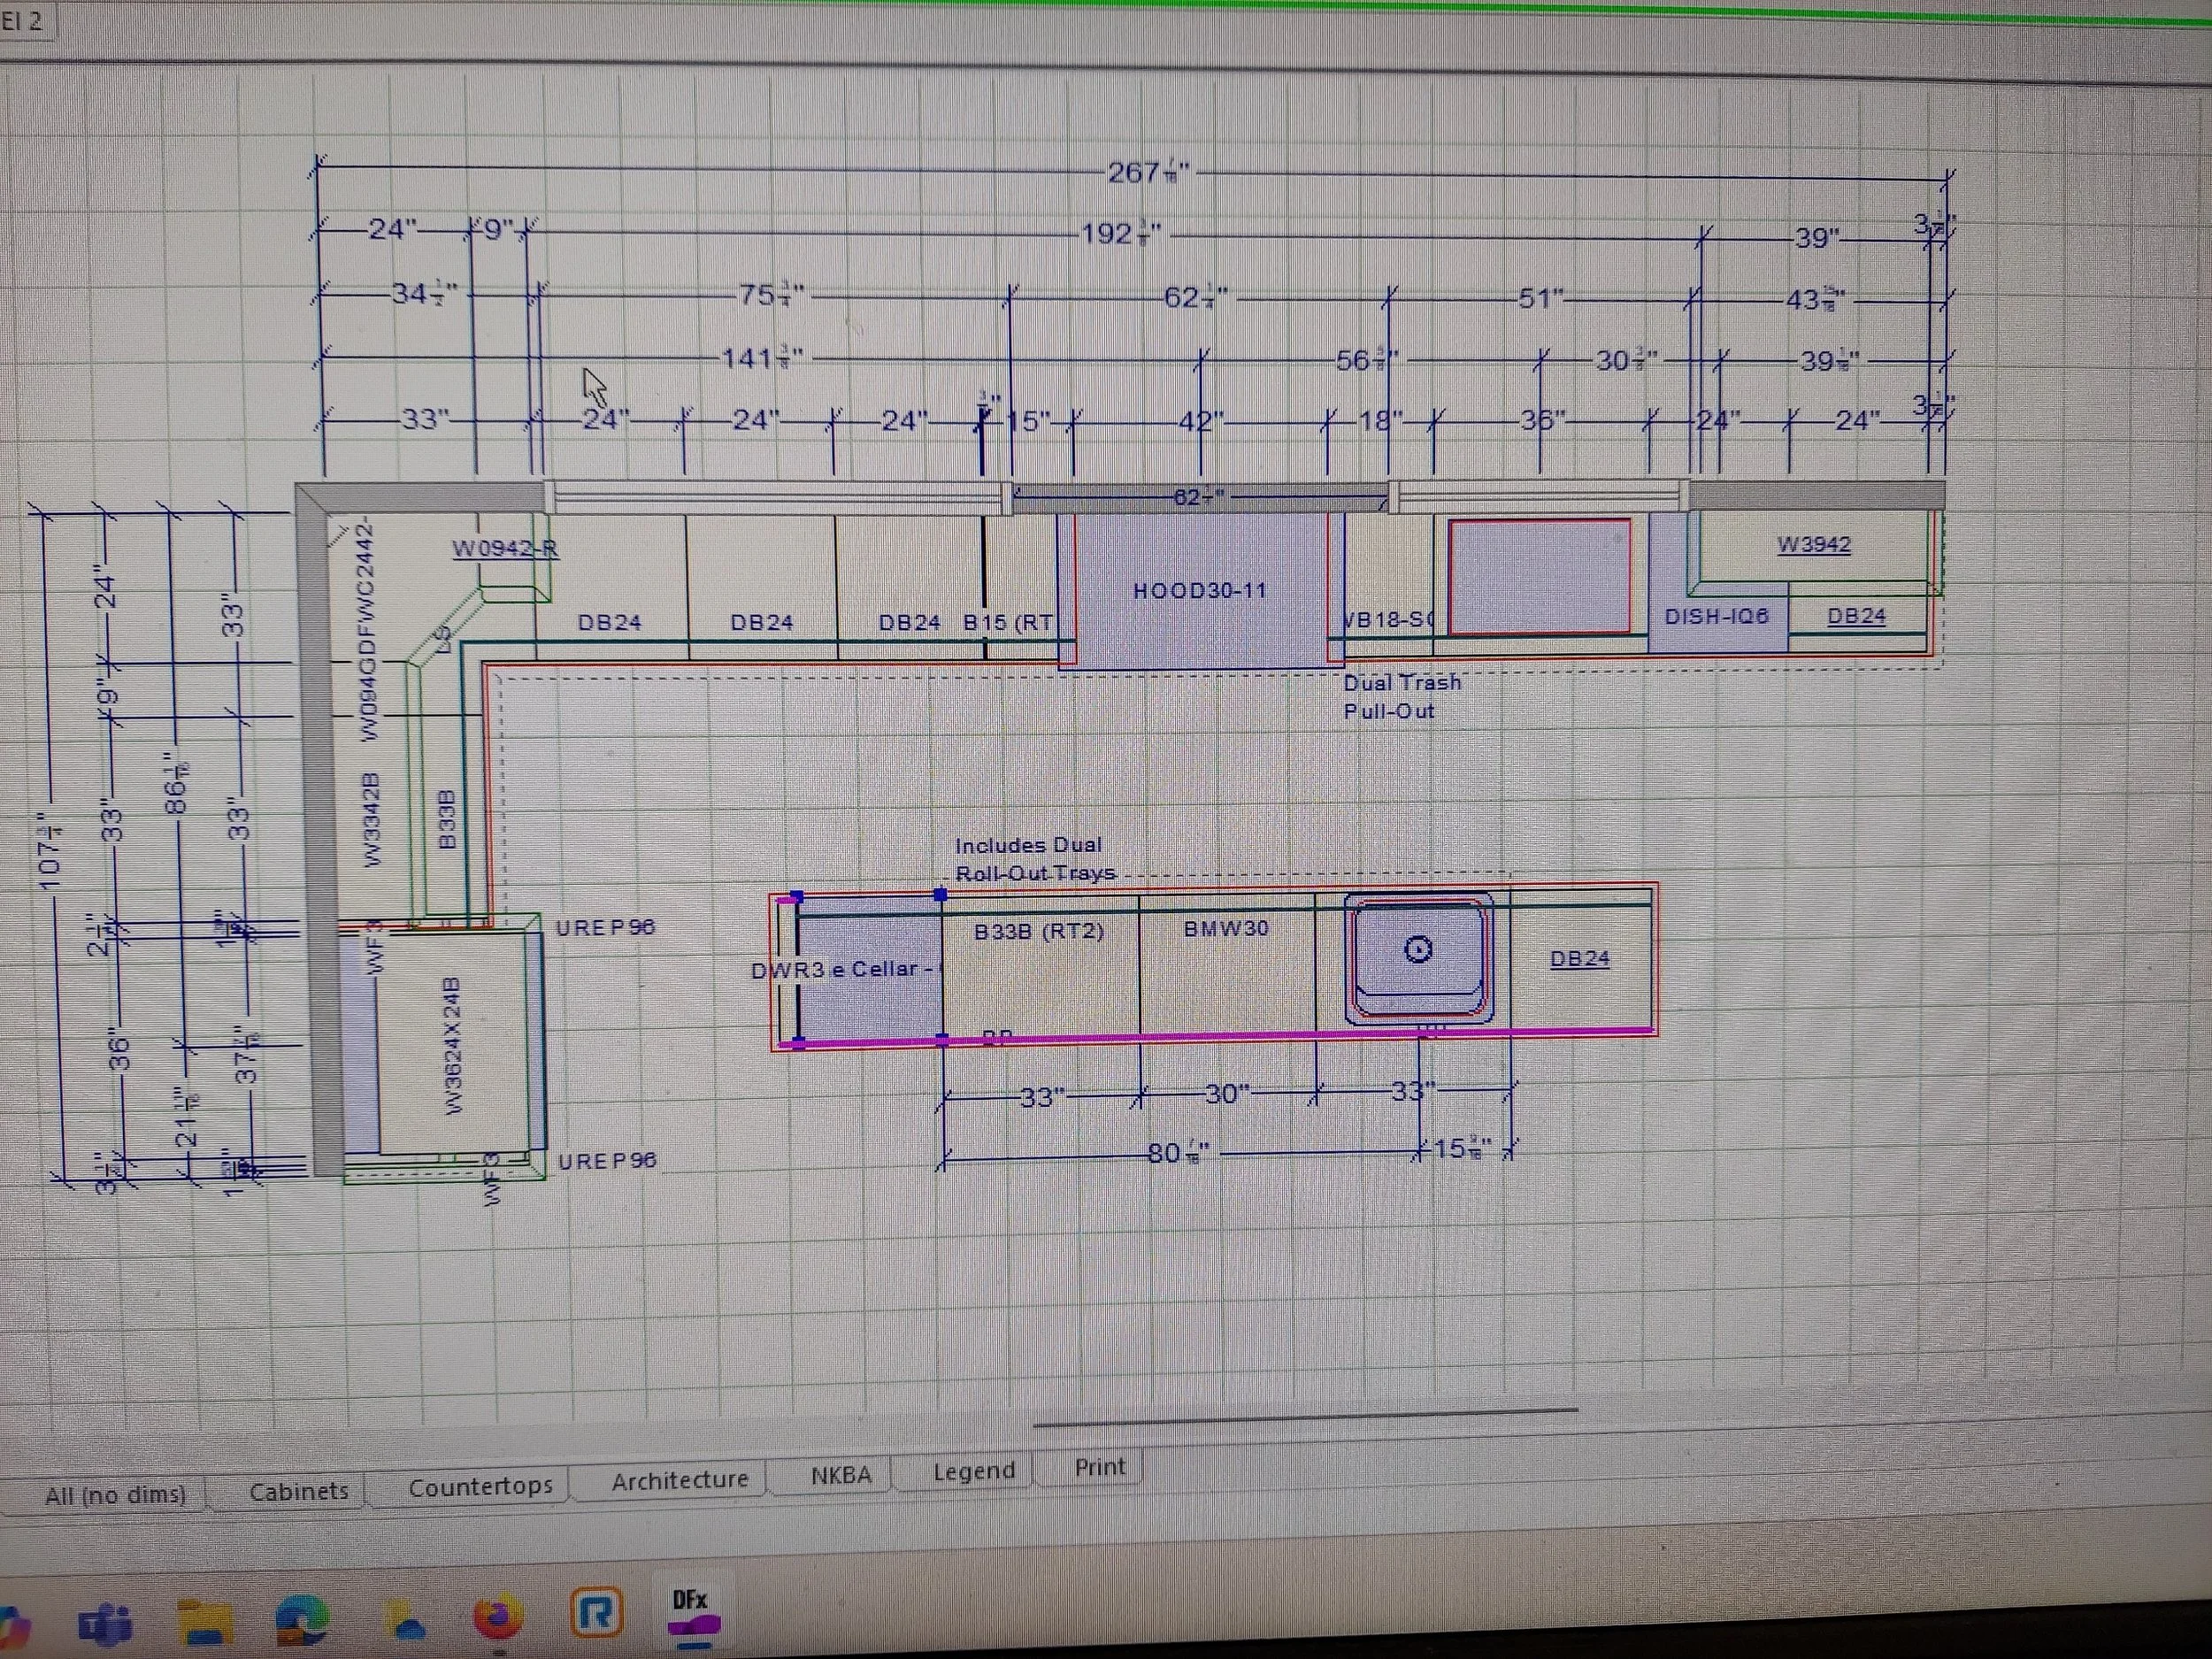Screen dimensions: 2212x1659
Task: Open the Print tab
Action: [1099, 1467]
